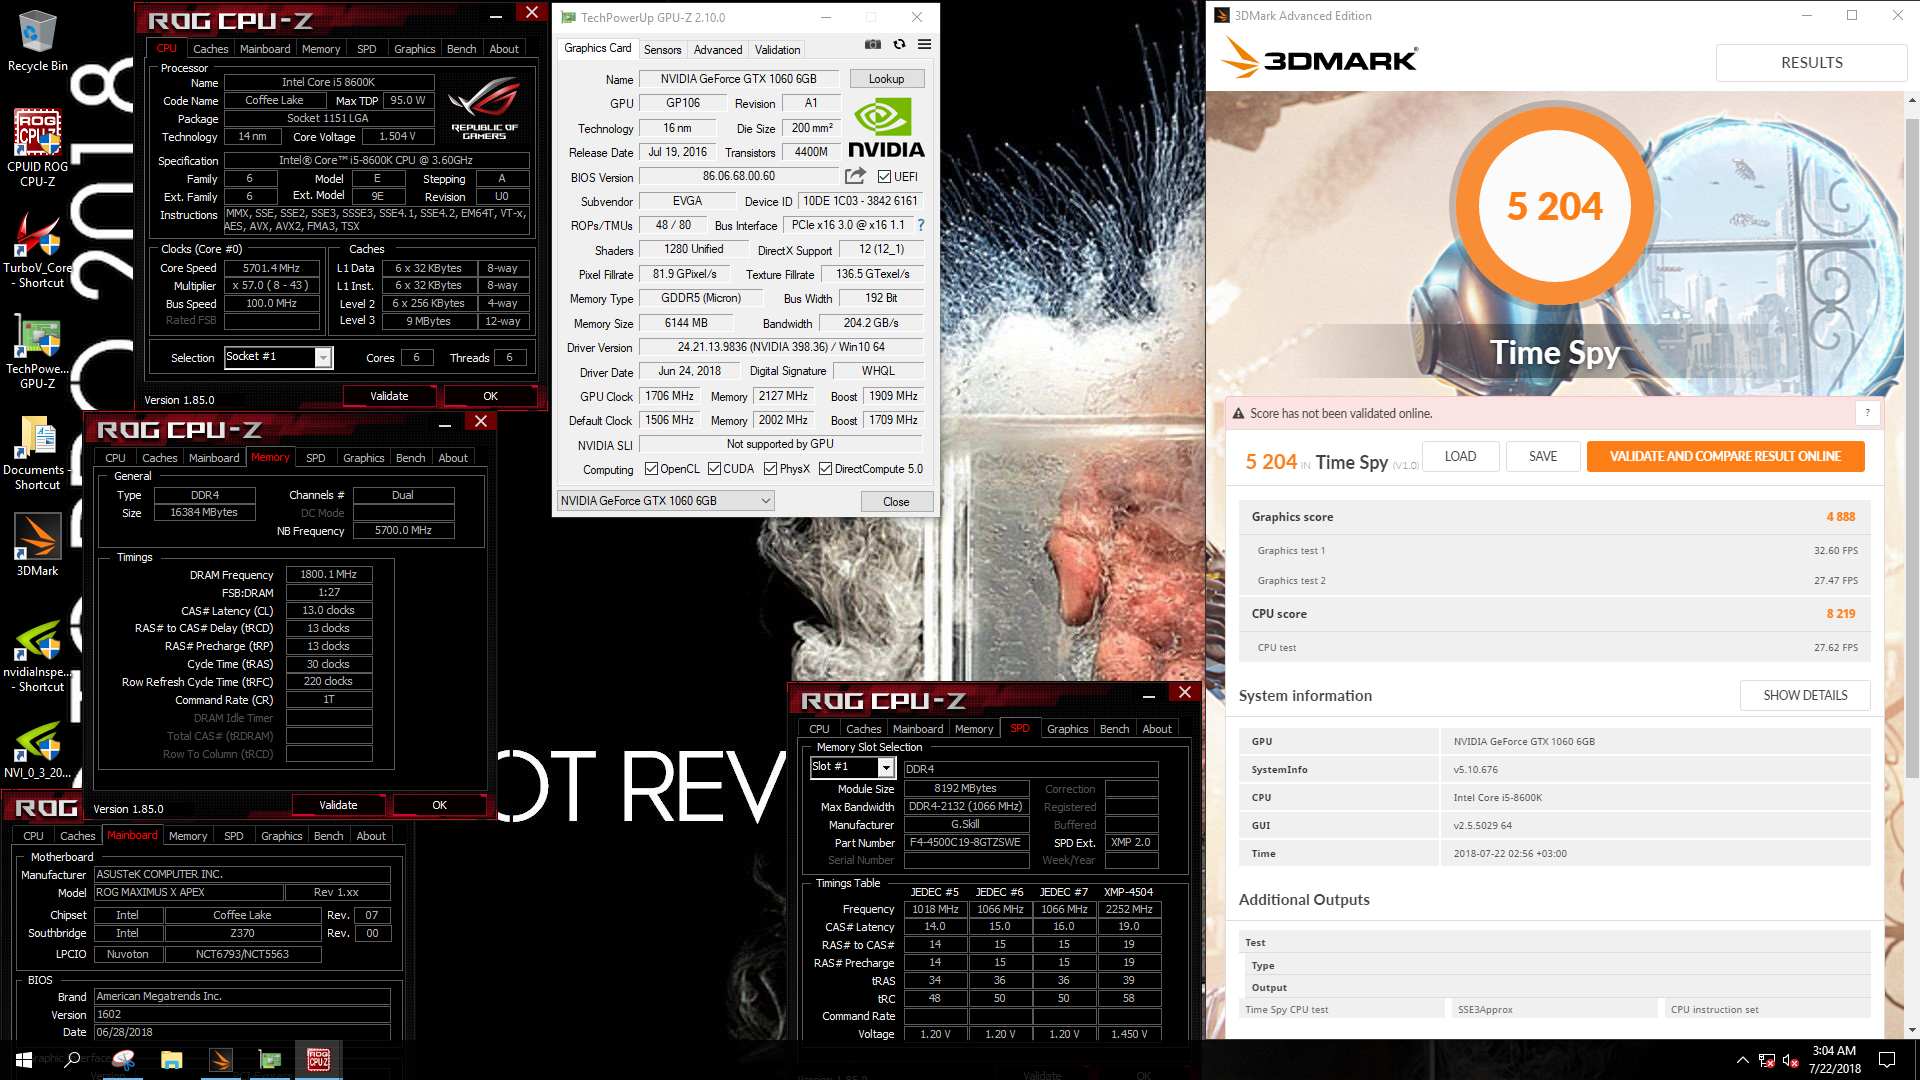Click Core Speed value 5701.4 MHz
This screenshot has width=1920, height=1080.
(272, 268)
